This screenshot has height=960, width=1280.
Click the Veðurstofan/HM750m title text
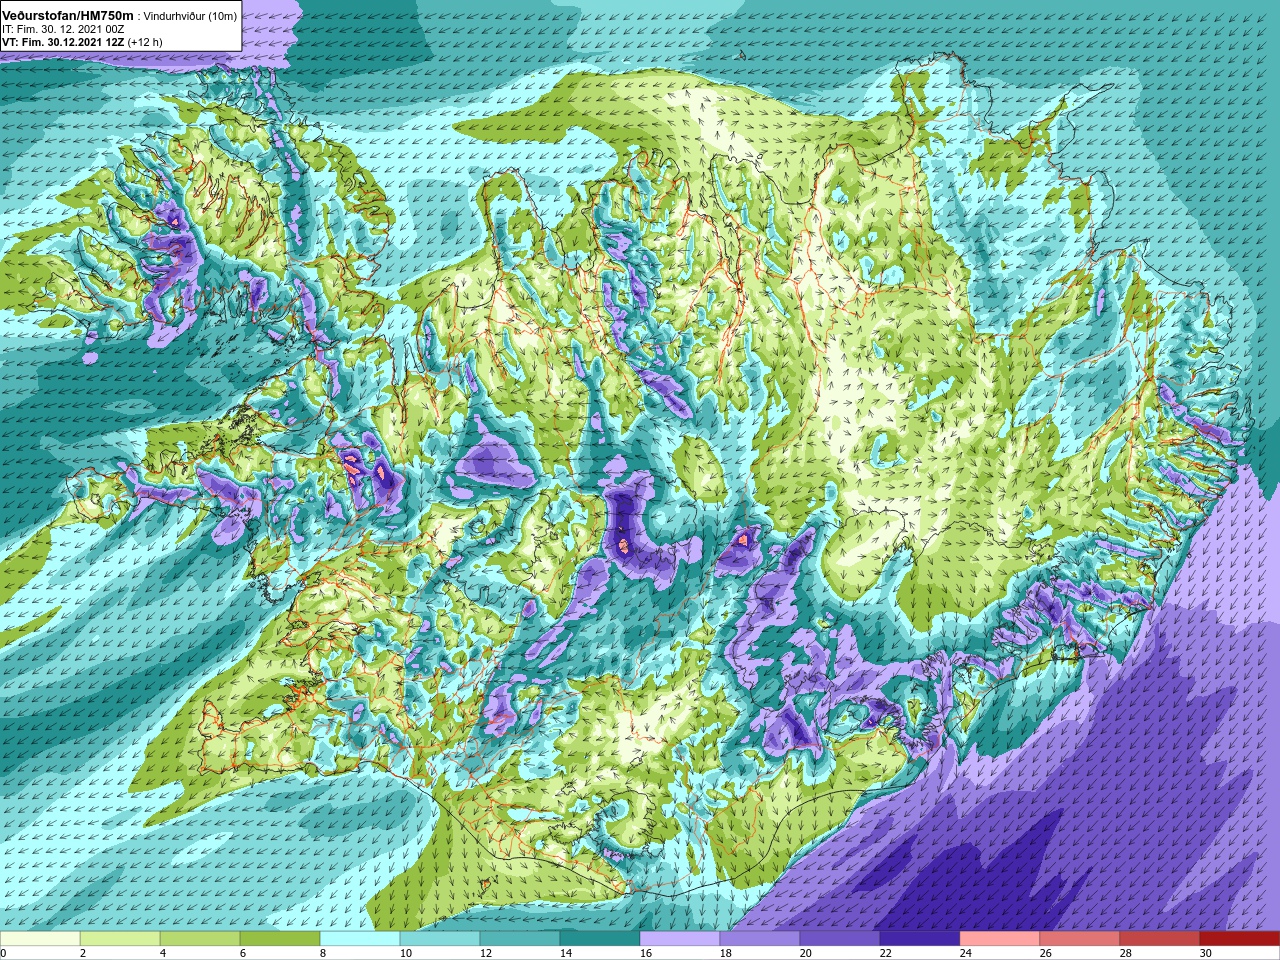coord(67,16)
